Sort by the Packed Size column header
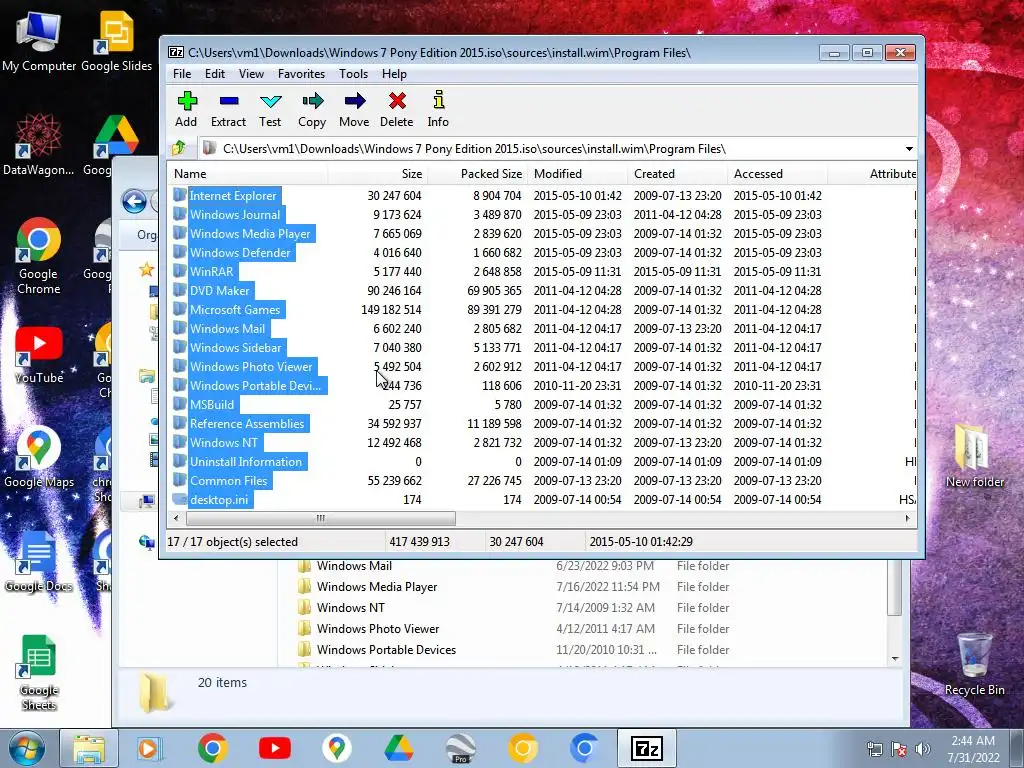The width and height of the screenshot is (1024, 768). click(477, 174)
